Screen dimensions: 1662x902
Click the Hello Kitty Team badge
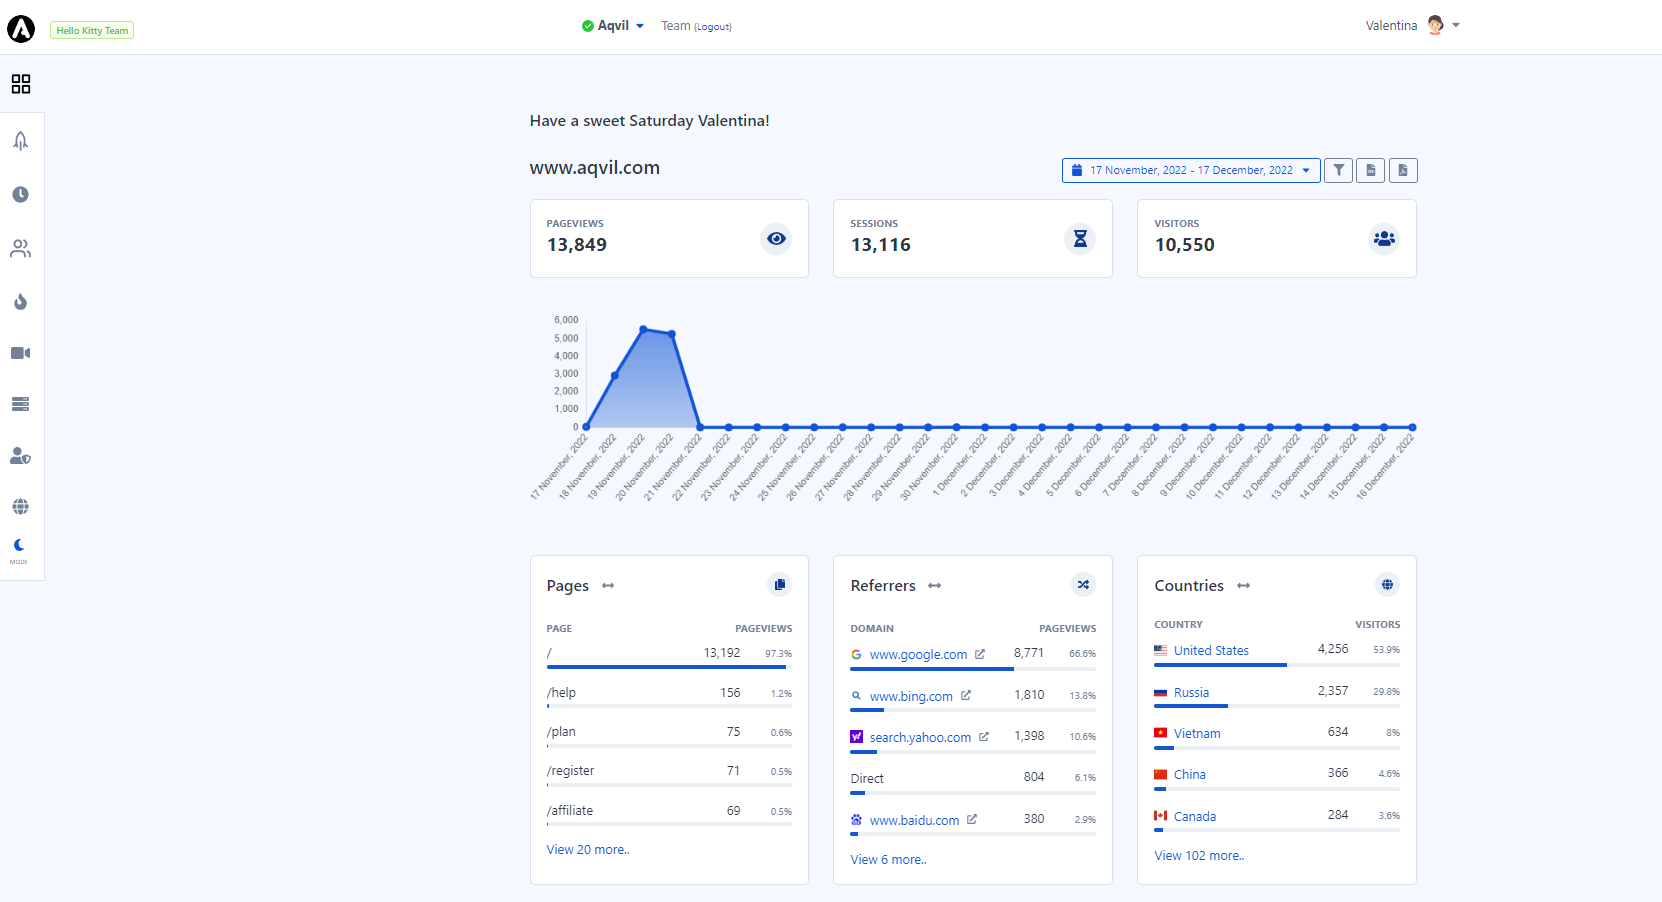point(92,31)
